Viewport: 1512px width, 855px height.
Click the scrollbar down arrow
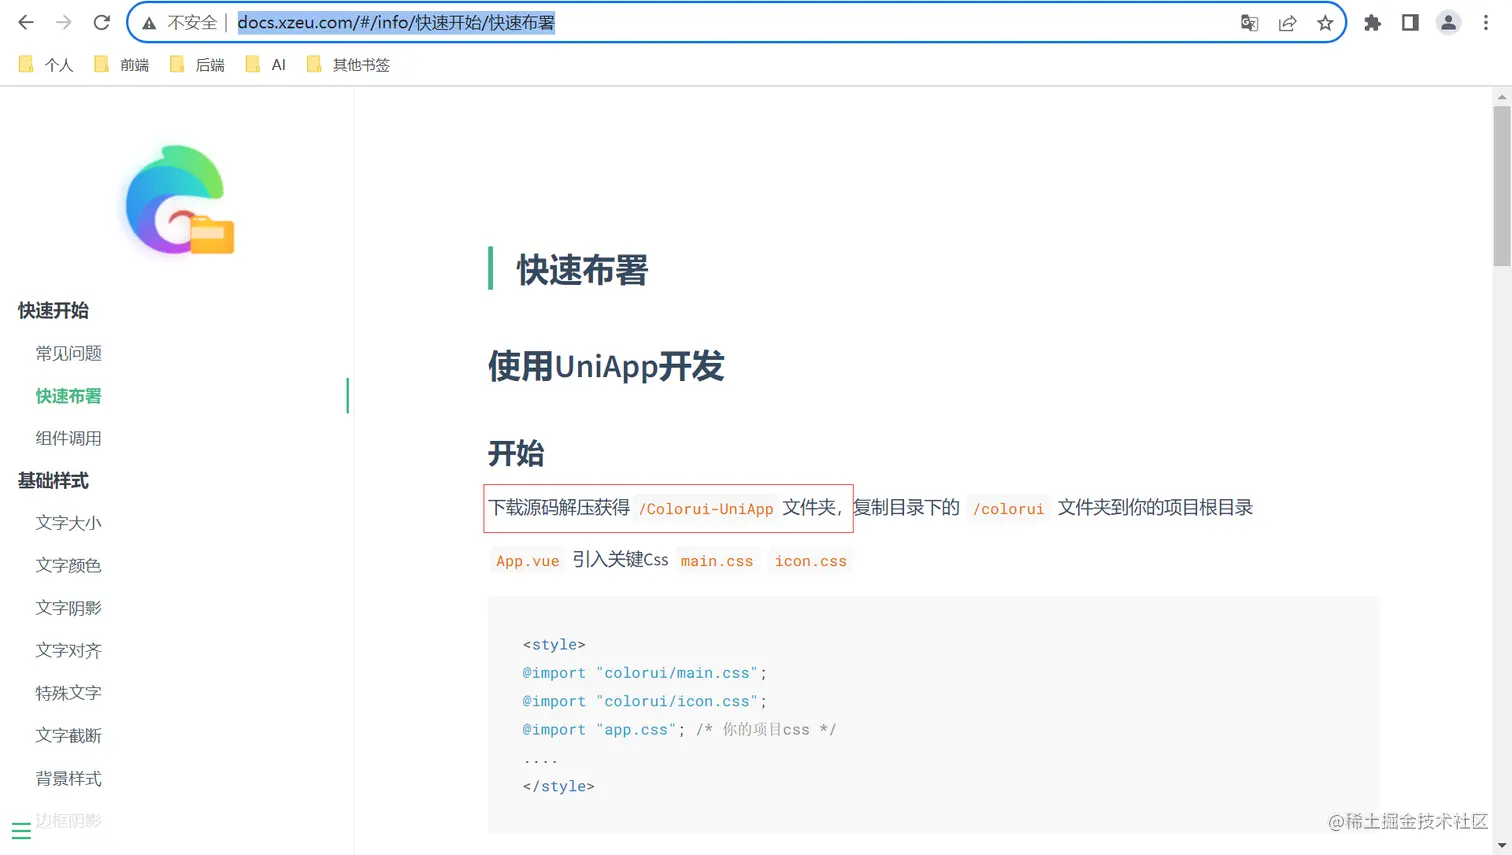[1502, 846]
